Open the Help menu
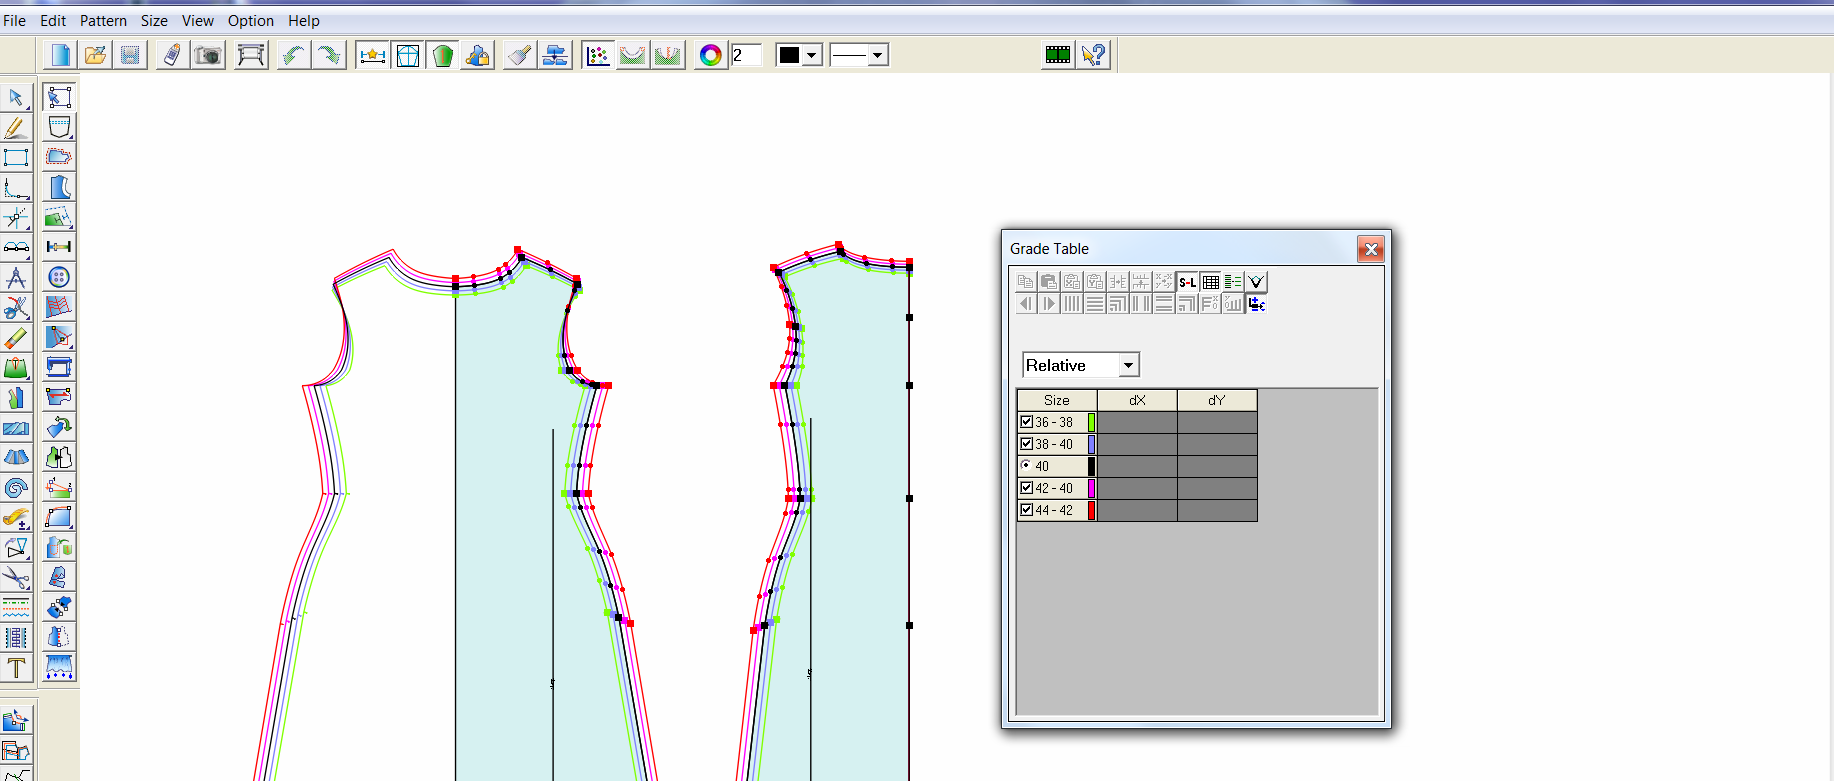Image resolution: width=1834 pixels, height=781 pixels. [x=303, y=20]
